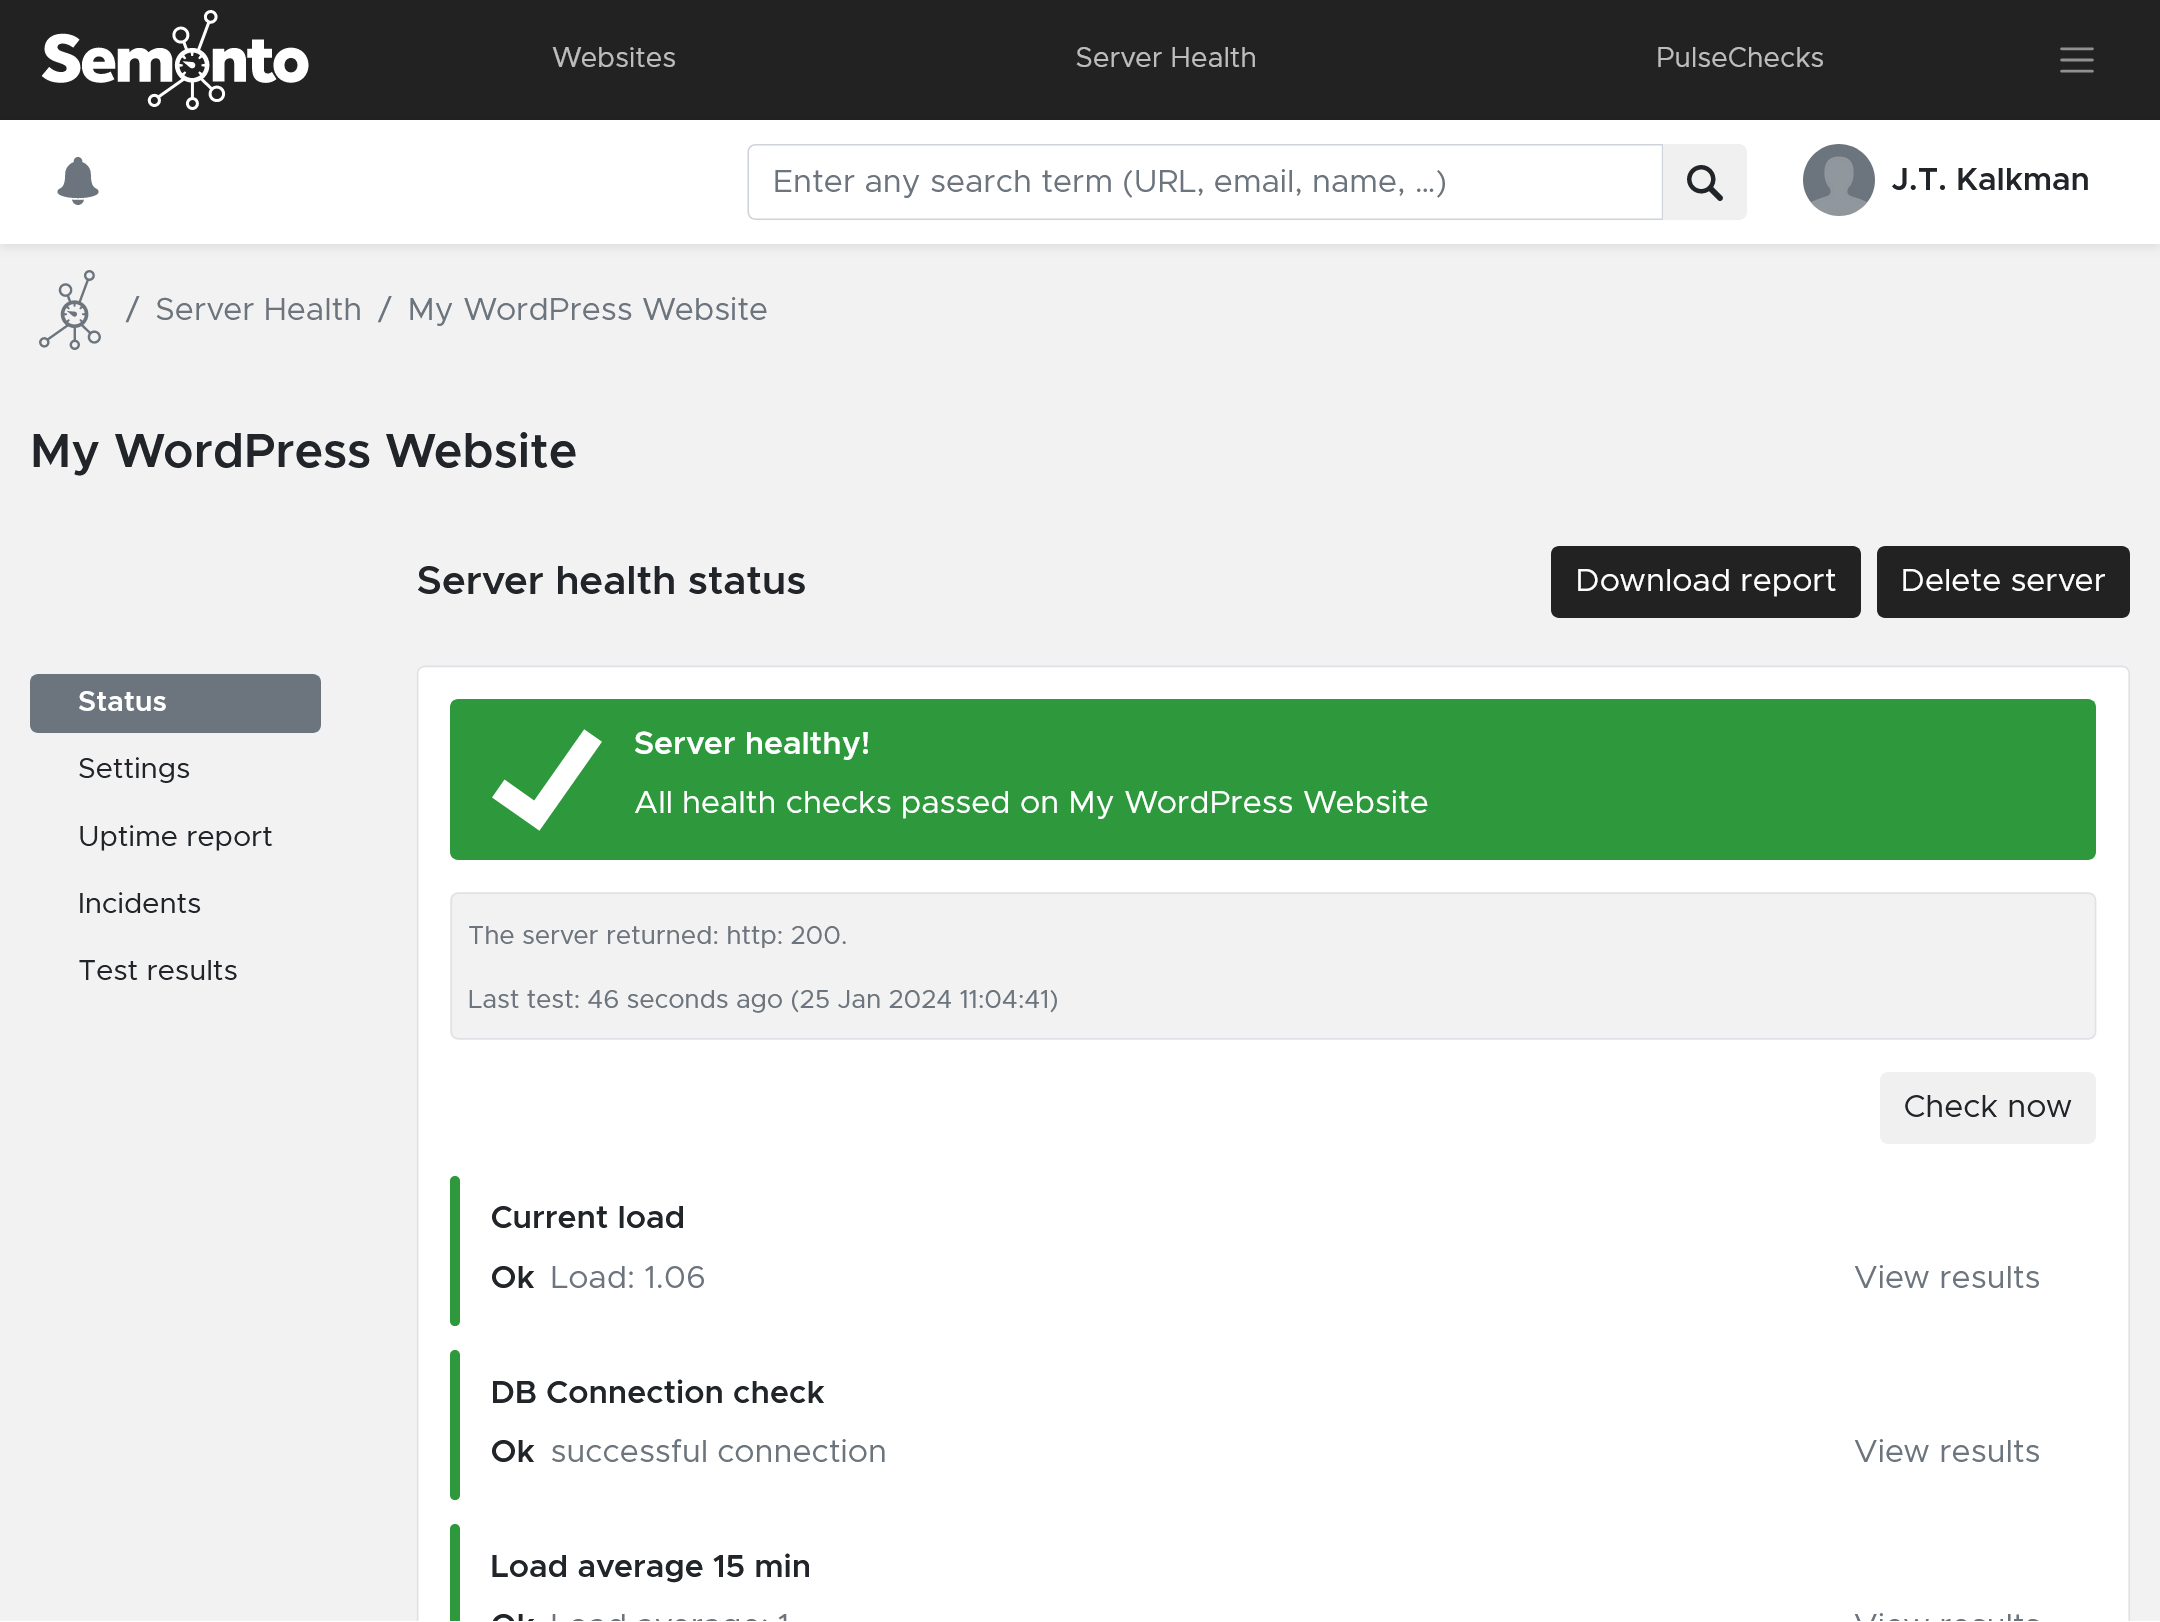Viewport: 2160px width, 1622px height.
Task: Open PulseChecks in top navigation
Action: tap(1740, 58)
